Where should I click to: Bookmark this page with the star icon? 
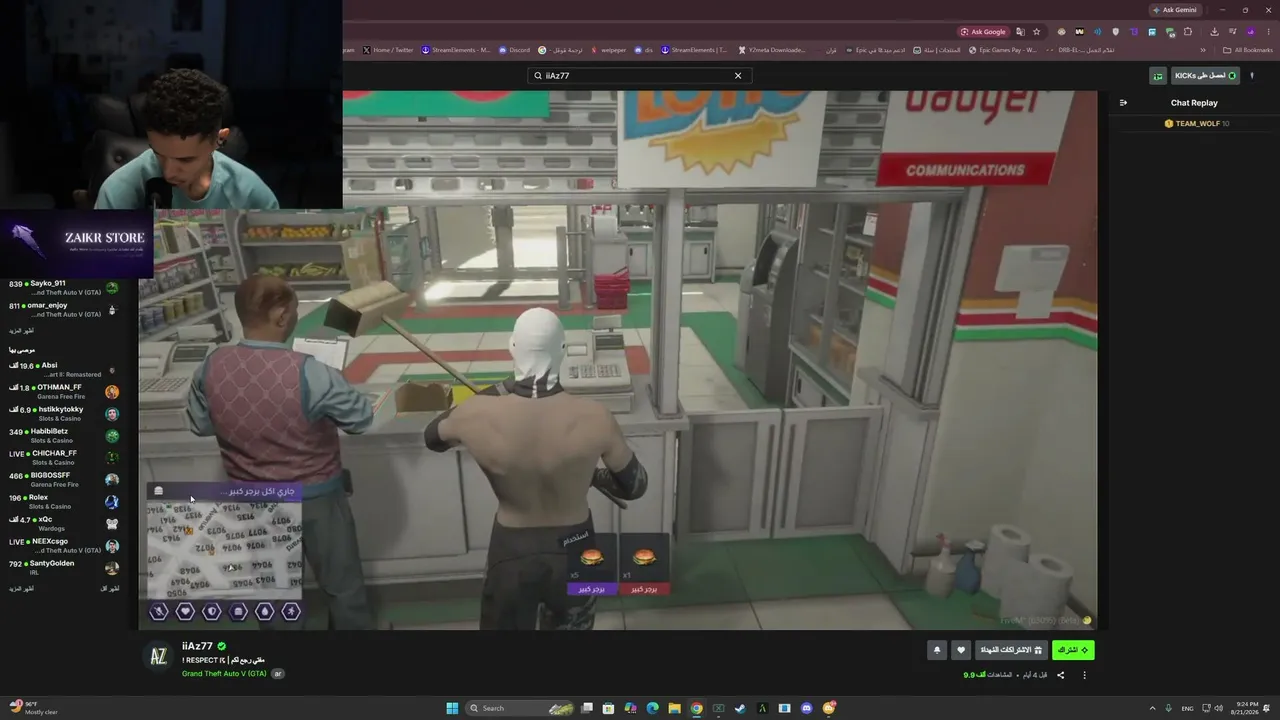coord(1037,32)
